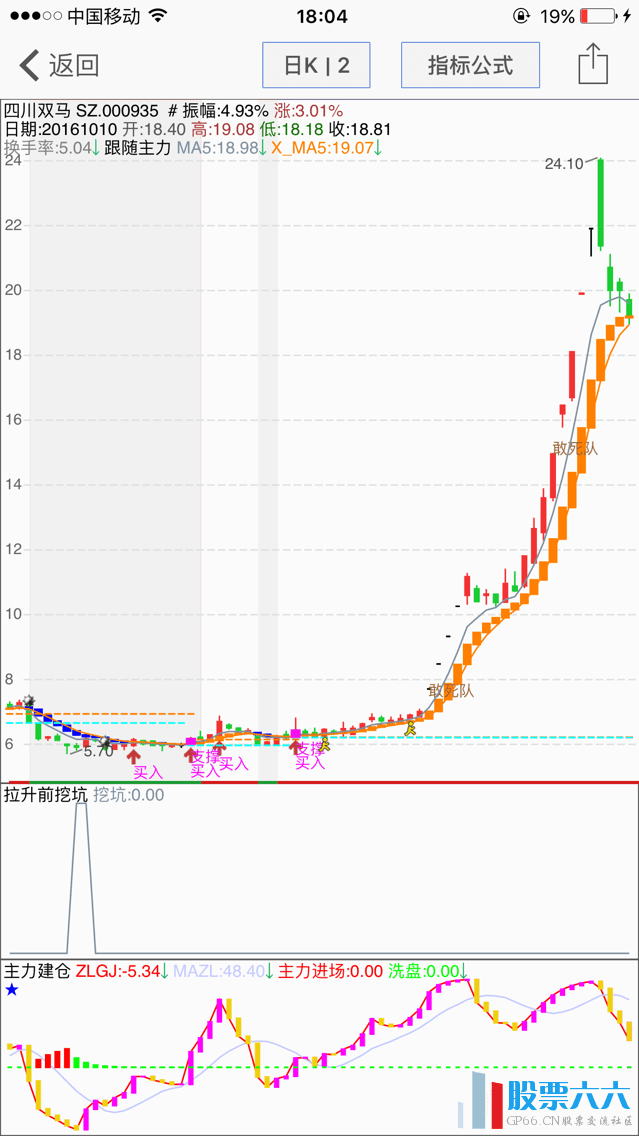Tap the blue star in 主力建仓 panel
The image size is (639, 1136).
(x=12, y=989)
